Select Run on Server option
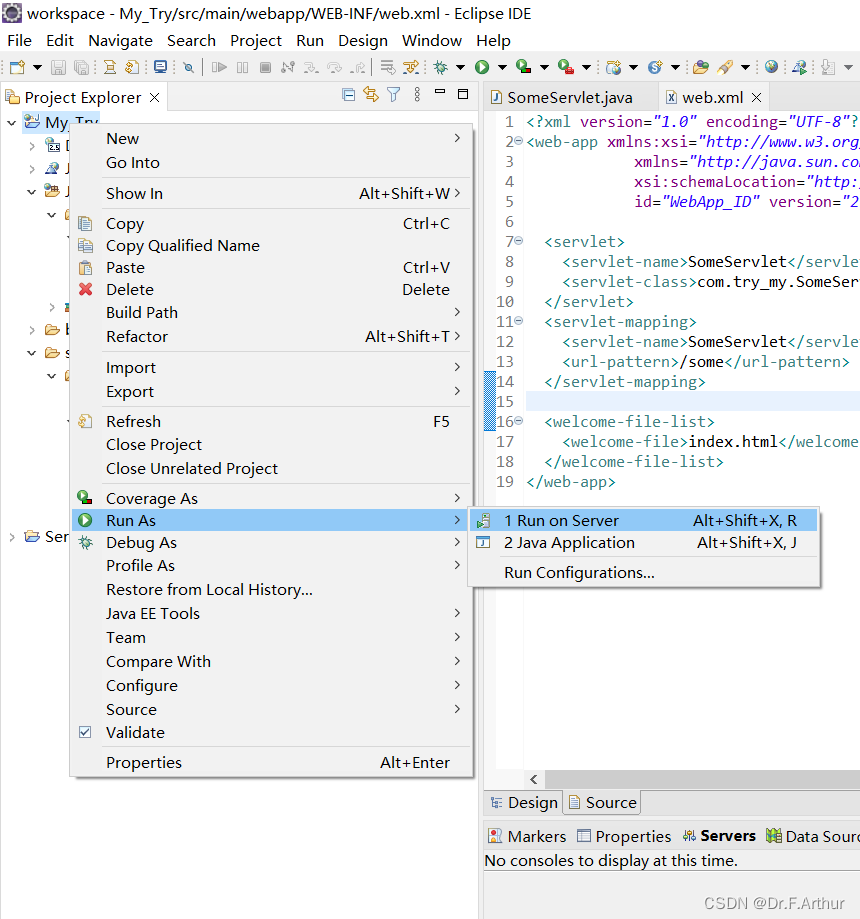The height and width of the screenshot is (919, 860). click(644, 520)
